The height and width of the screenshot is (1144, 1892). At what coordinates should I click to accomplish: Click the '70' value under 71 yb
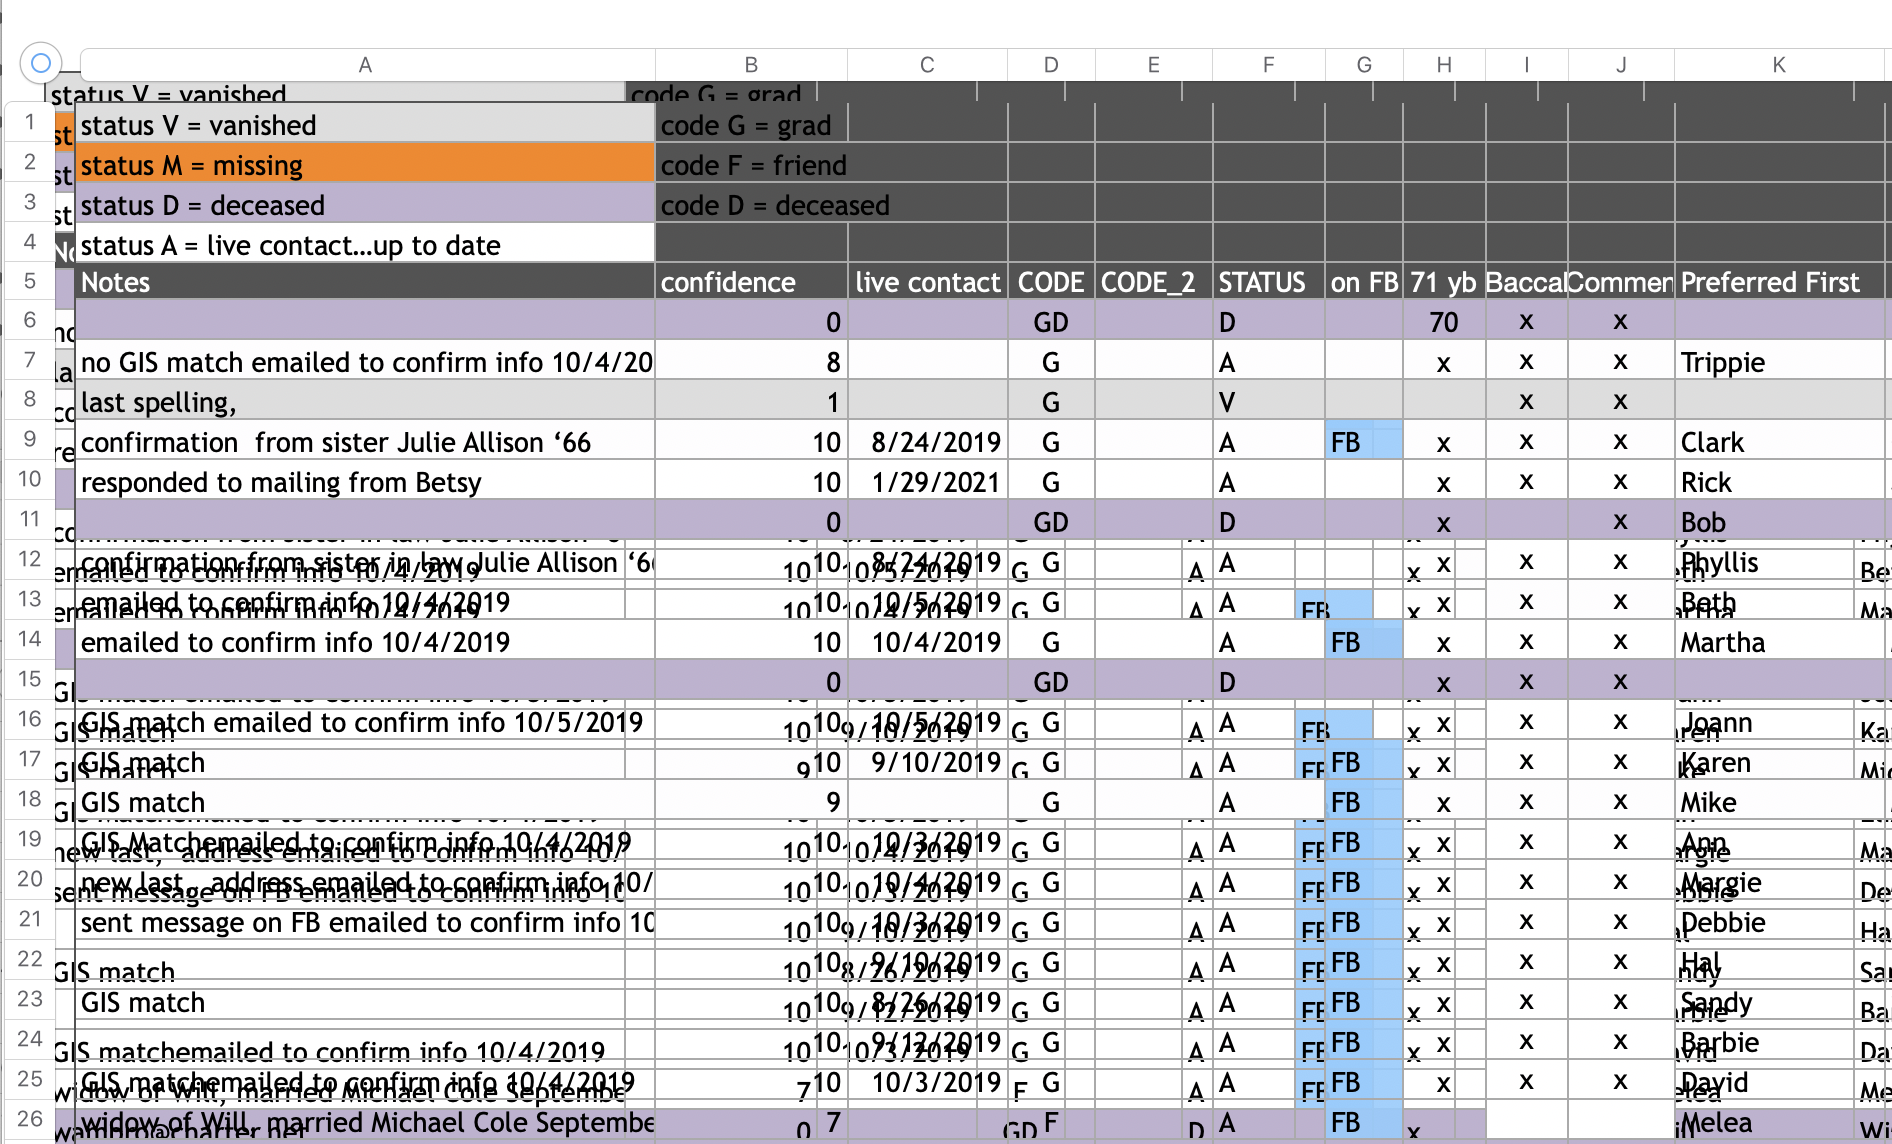point(1444,322)
